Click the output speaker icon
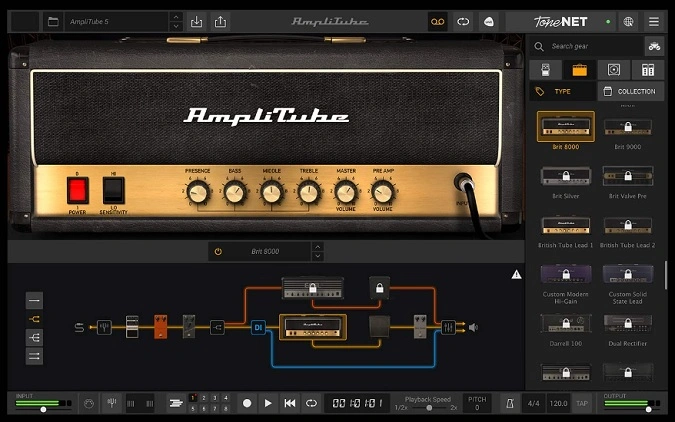The height and width of the screenshot is (422, 675). click(473, 327)
